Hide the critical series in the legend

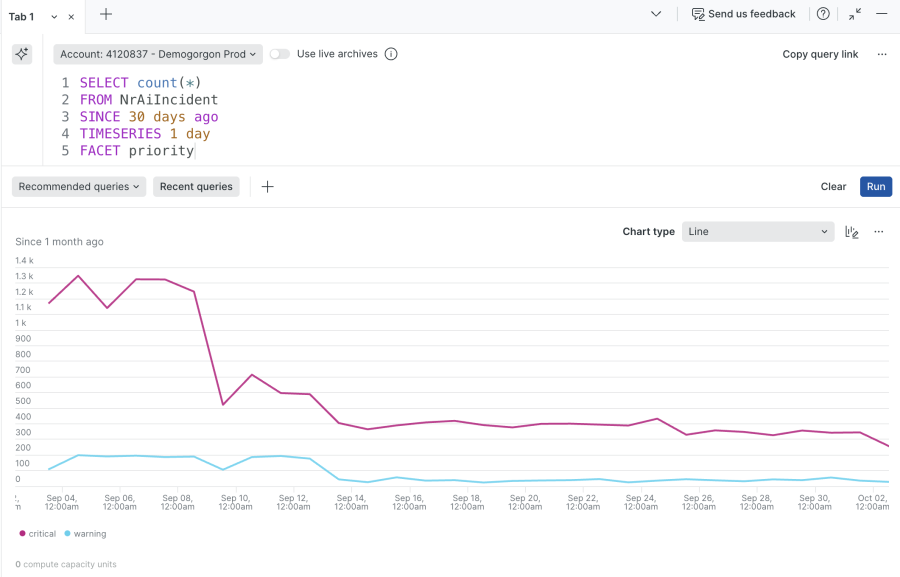[37, 533]
